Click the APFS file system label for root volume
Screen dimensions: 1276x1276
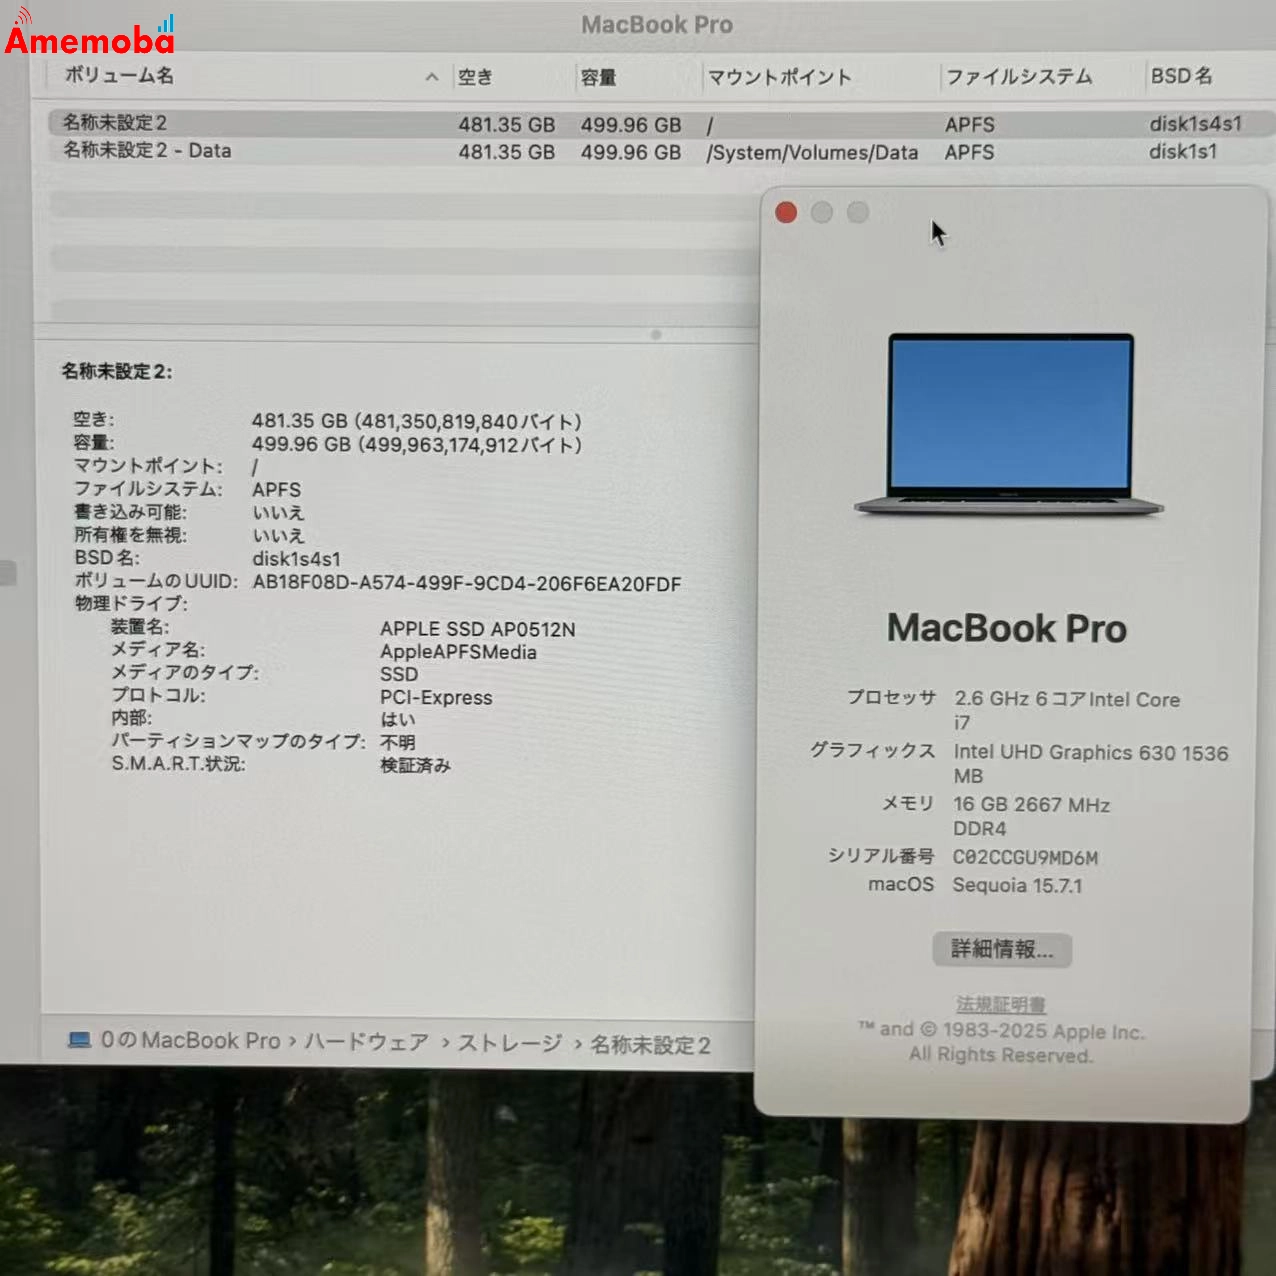[x=968, y=124]
